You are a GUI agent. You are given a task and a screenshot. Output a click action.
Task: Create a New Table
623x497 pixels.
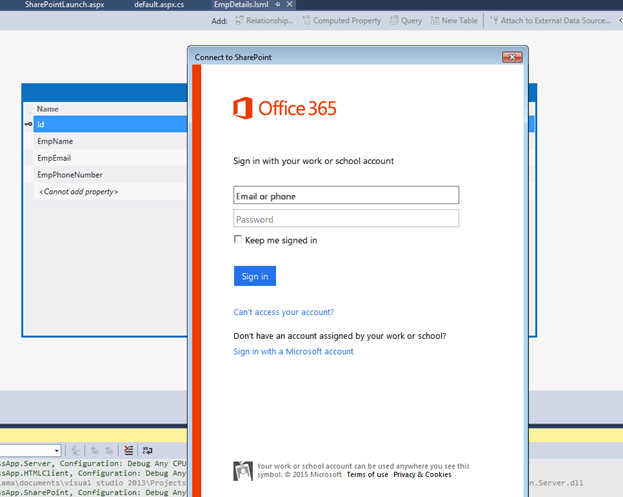(454, 21)
